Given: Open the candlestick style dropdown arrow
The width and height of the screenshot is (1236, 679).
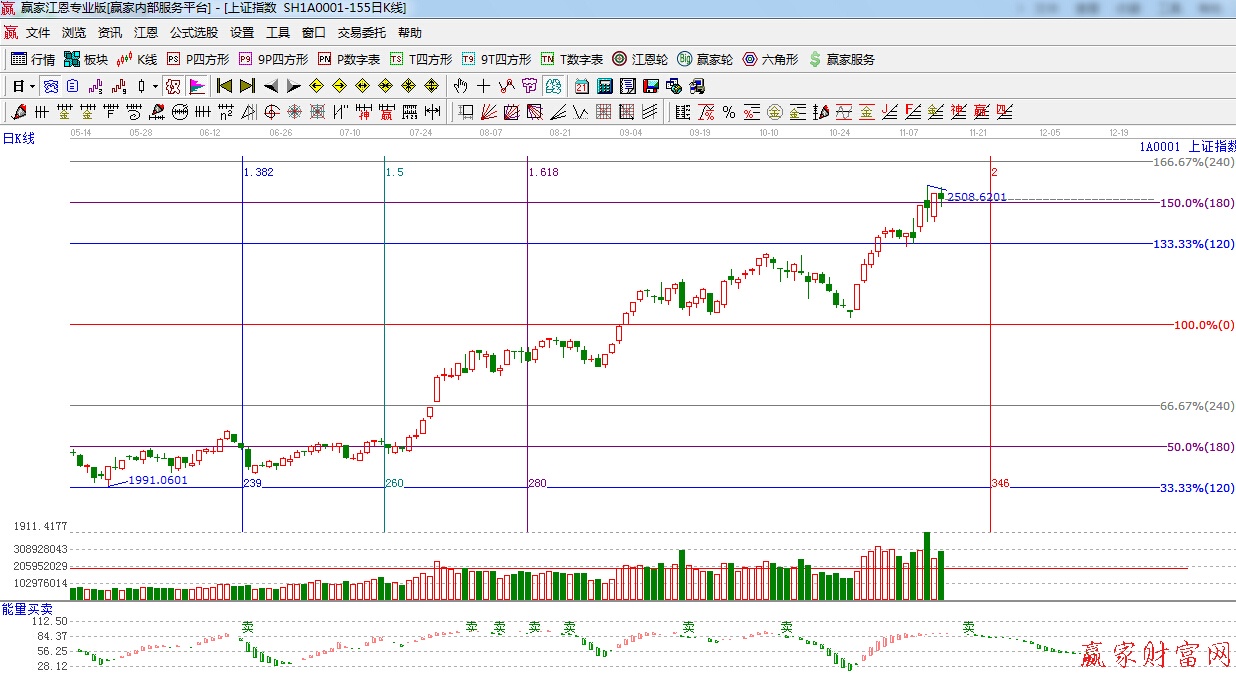Looking at the screenshot, I should coord(155,85).
